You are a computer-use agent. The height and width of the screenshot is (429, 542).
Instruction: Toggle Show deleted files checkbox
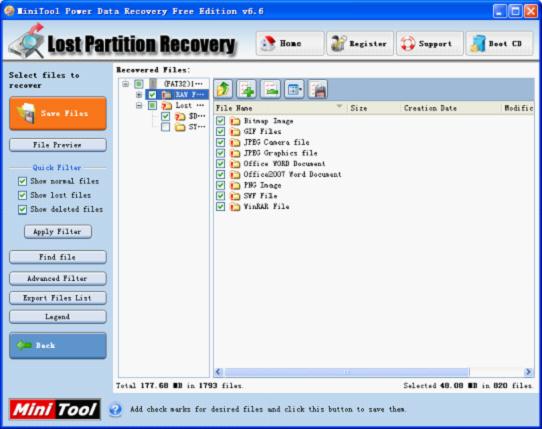(22, 209)
